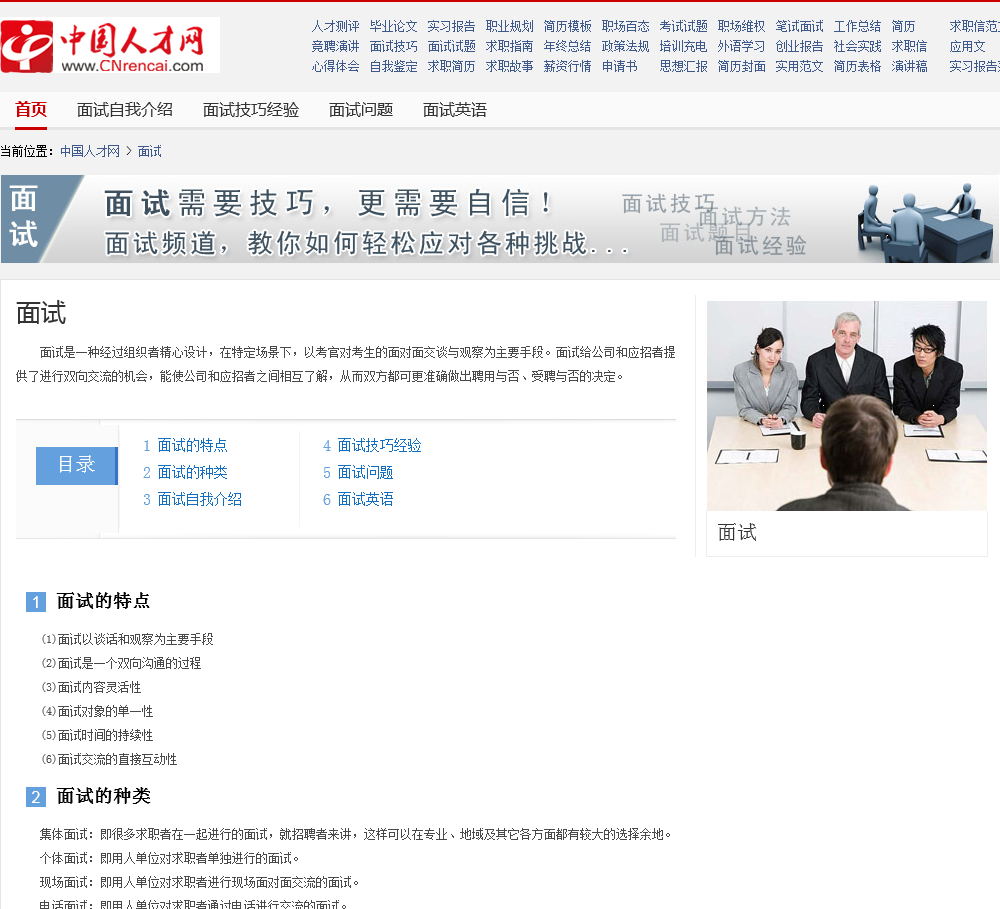Visit the 职业规划 header link
1000x909 pixels.
pos(510,26)
